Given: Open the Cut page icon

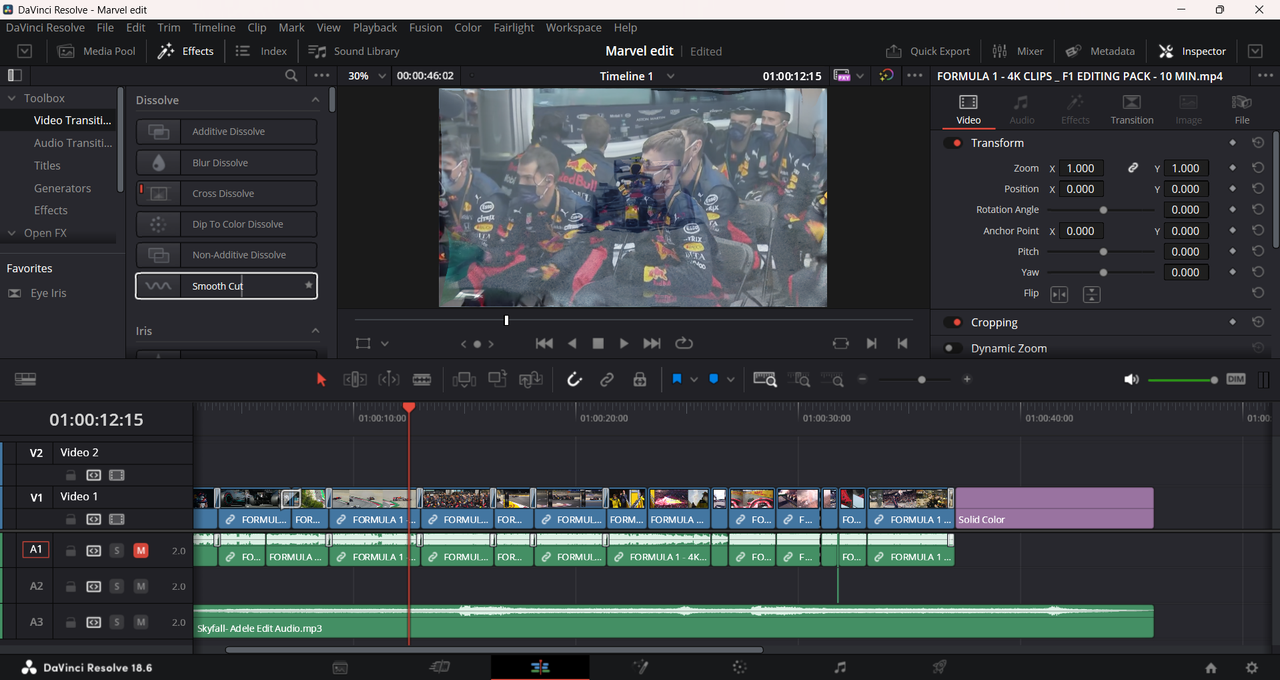Looking at the screenshot, I should (440, 667).
